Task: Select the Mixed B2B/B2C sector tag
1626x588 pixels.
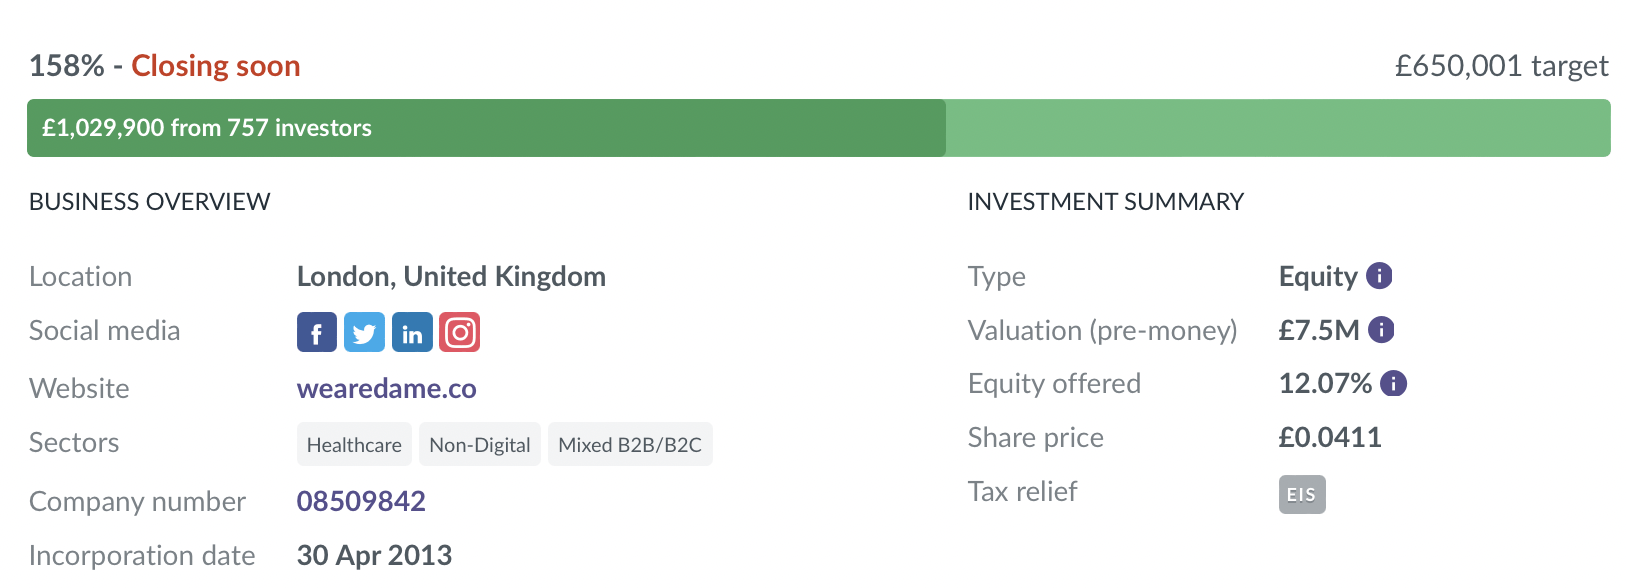Action: point(630,444)
